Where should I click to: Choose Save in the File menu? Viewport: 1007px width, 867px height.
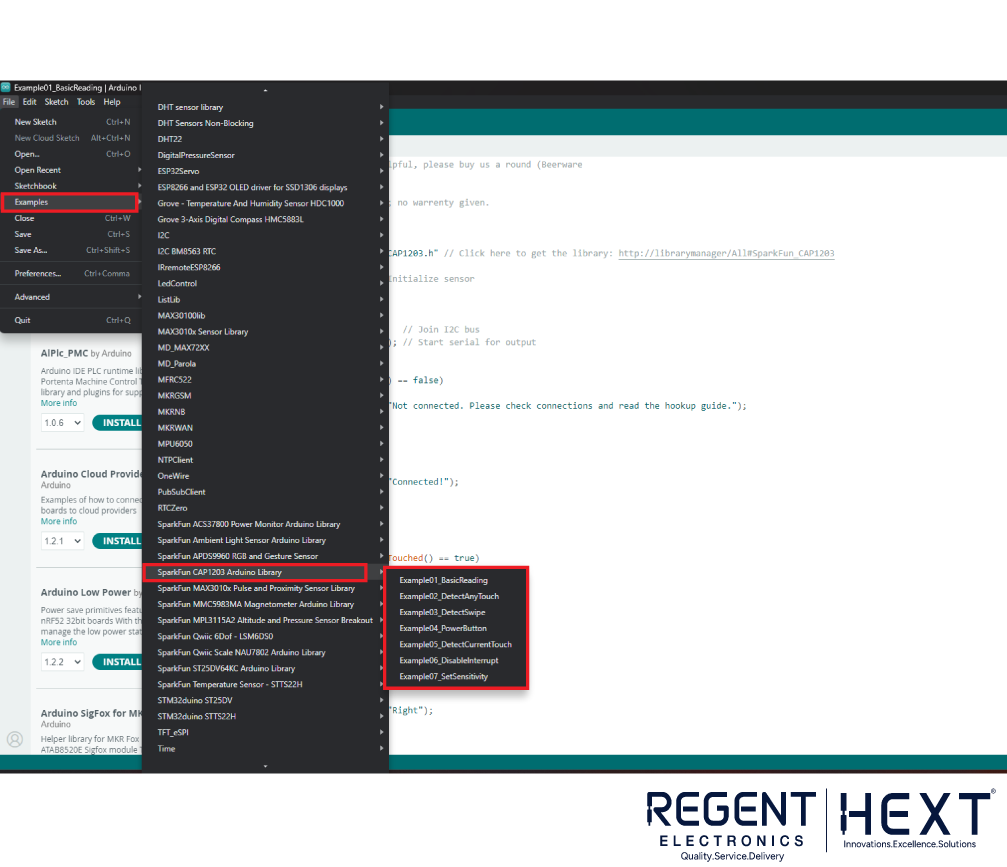coord(71,234)
